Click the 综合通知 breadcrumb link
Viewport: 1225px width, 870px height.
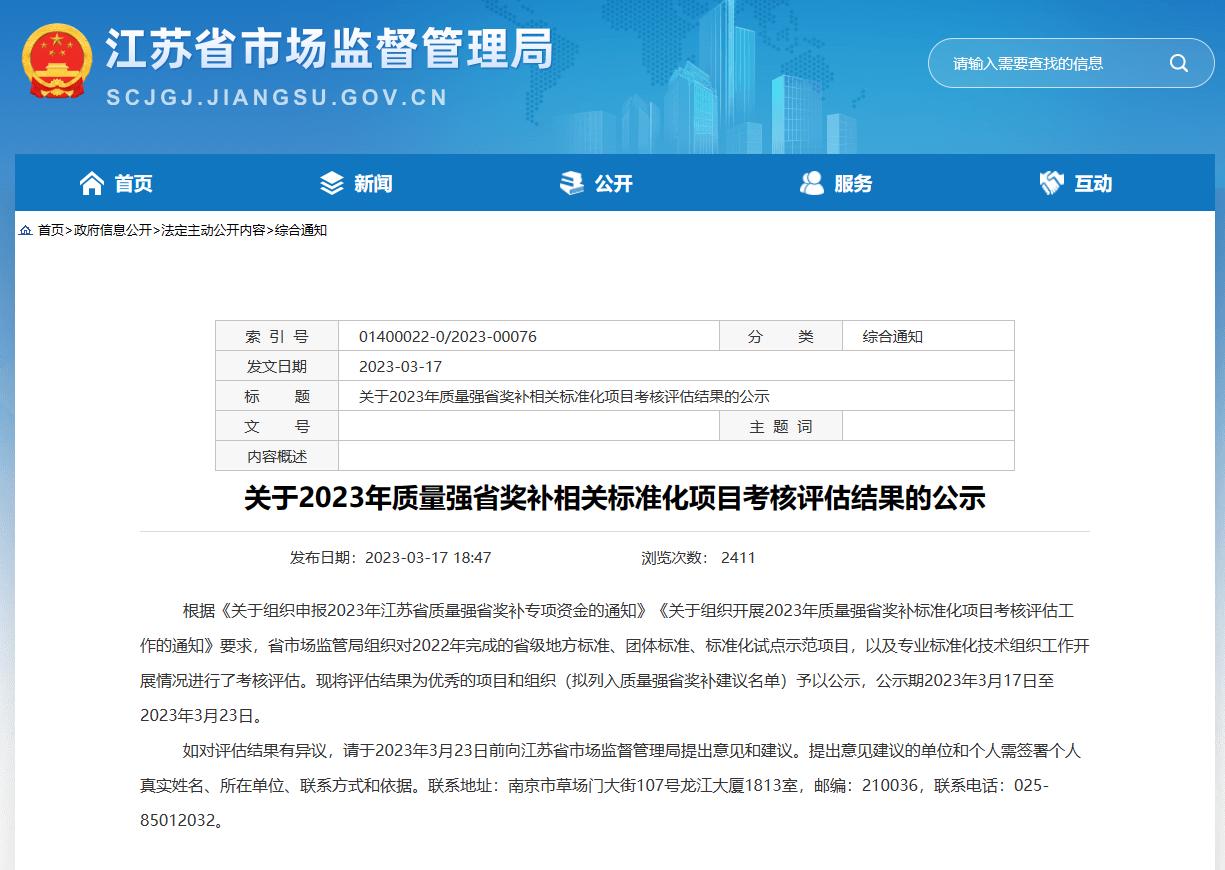(301, 230)
